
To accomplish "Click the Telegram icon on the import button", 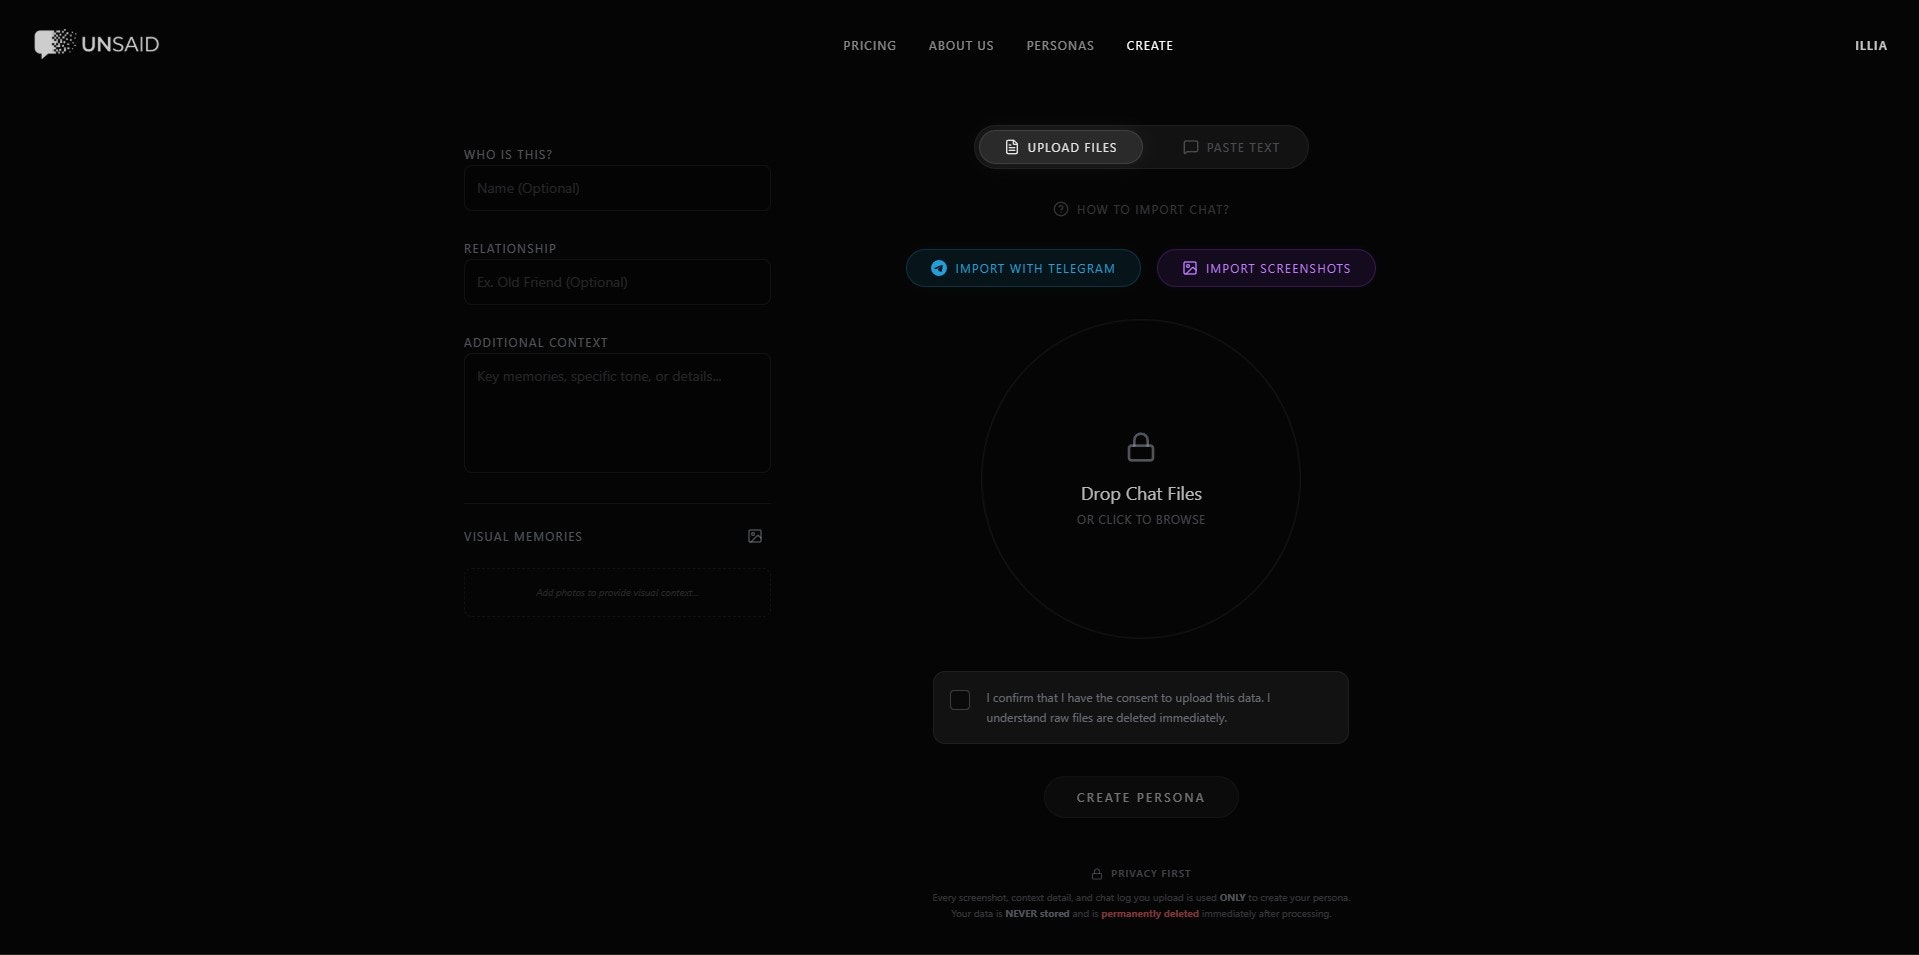I will point(939,268).
